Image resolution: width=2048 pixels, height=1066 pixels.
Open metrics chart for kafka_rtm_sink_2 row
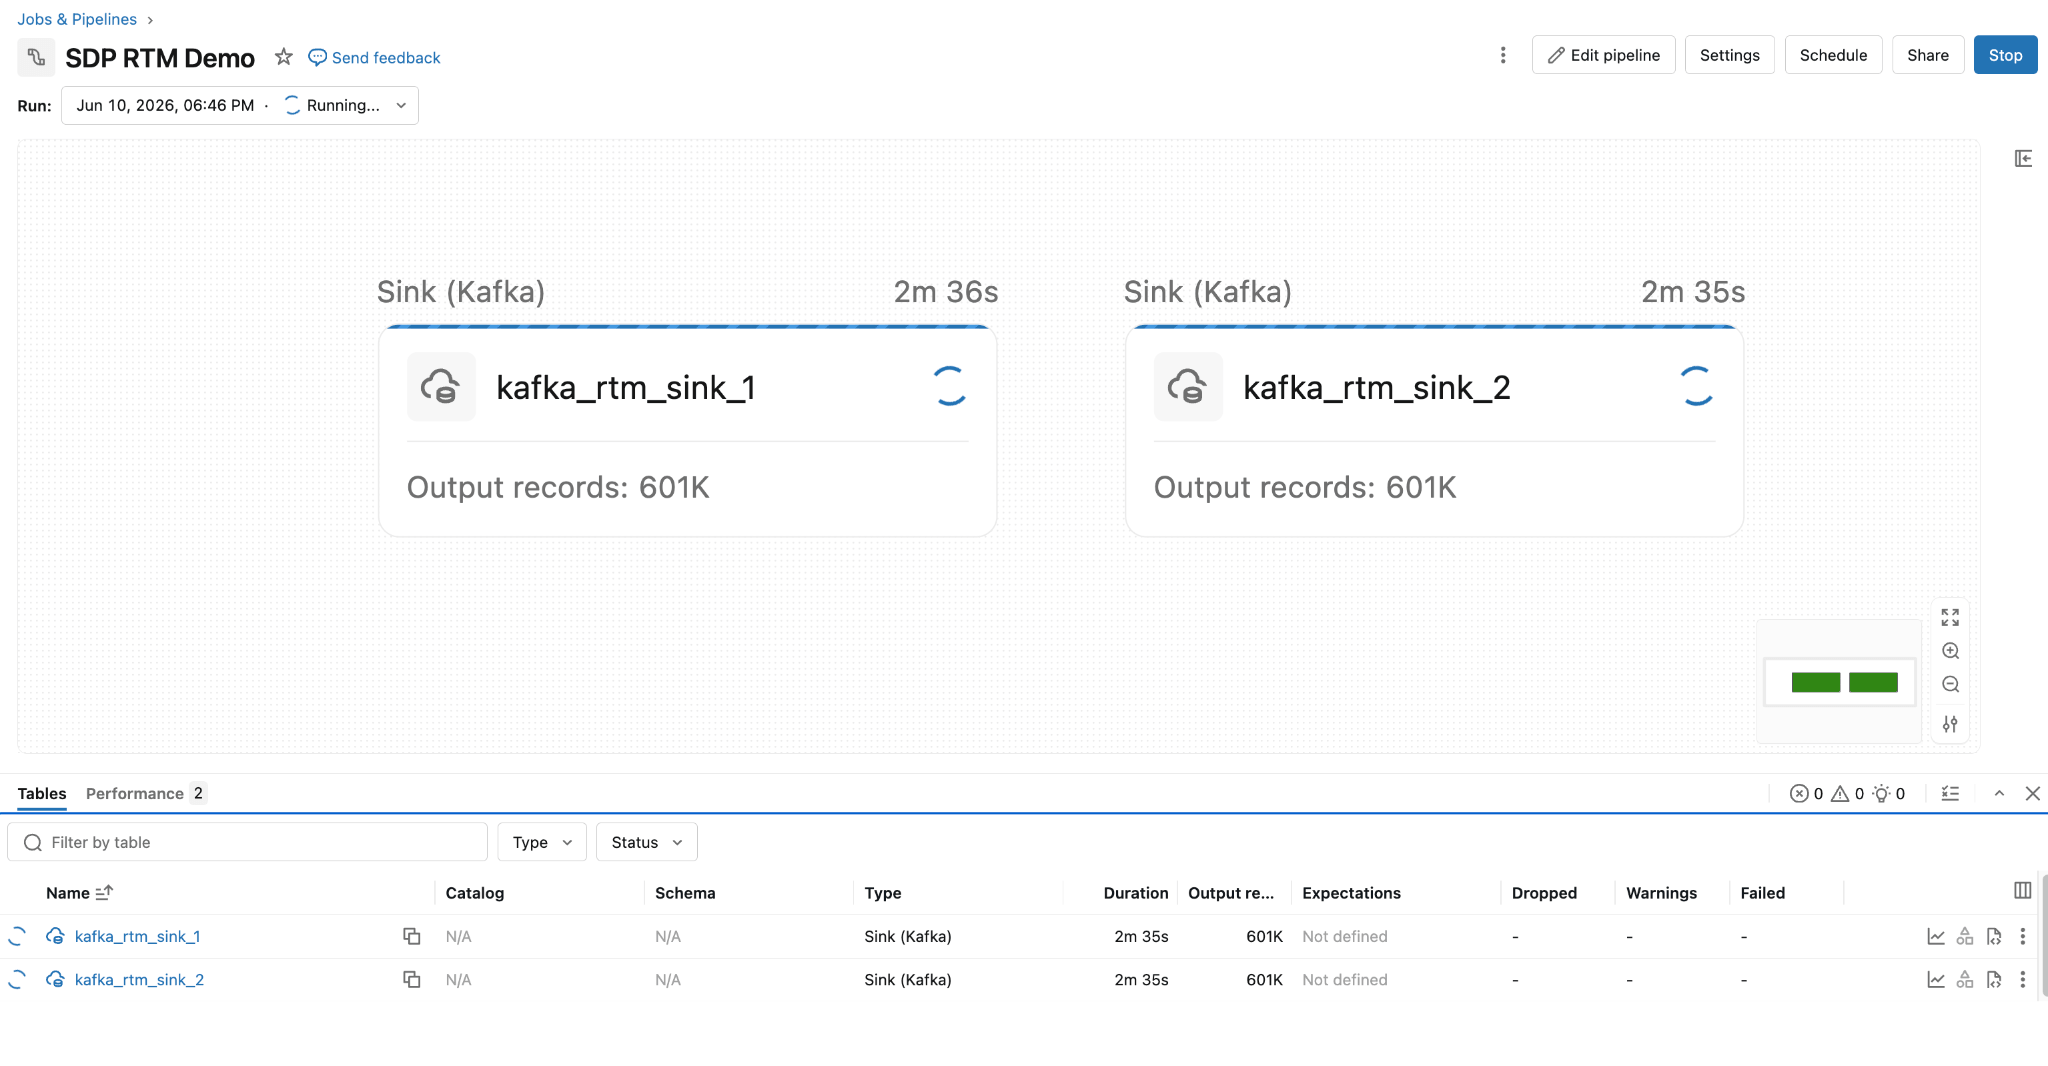(x=1936, y=979)
